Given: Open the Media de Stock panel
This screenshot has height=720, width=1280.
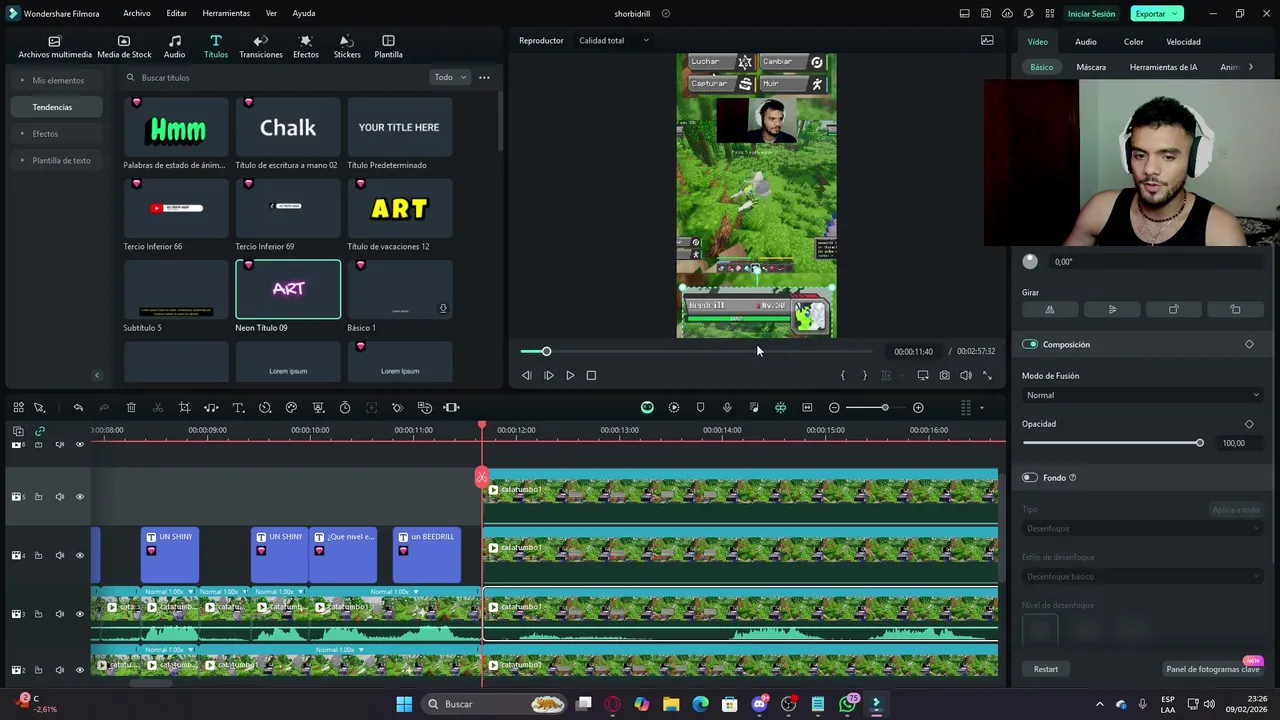Looking at the screenshot, I should [124, 47].
